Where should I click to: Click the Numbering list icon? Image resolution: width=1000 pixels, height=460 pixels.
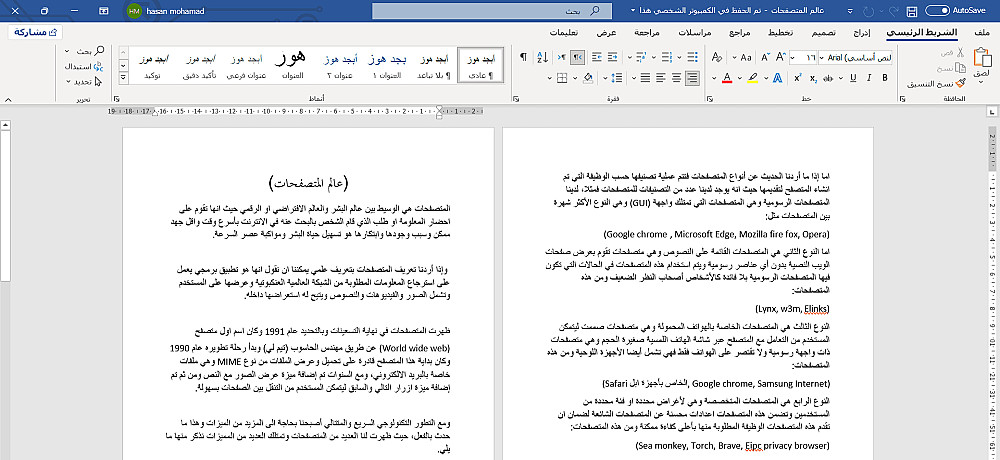666,57
